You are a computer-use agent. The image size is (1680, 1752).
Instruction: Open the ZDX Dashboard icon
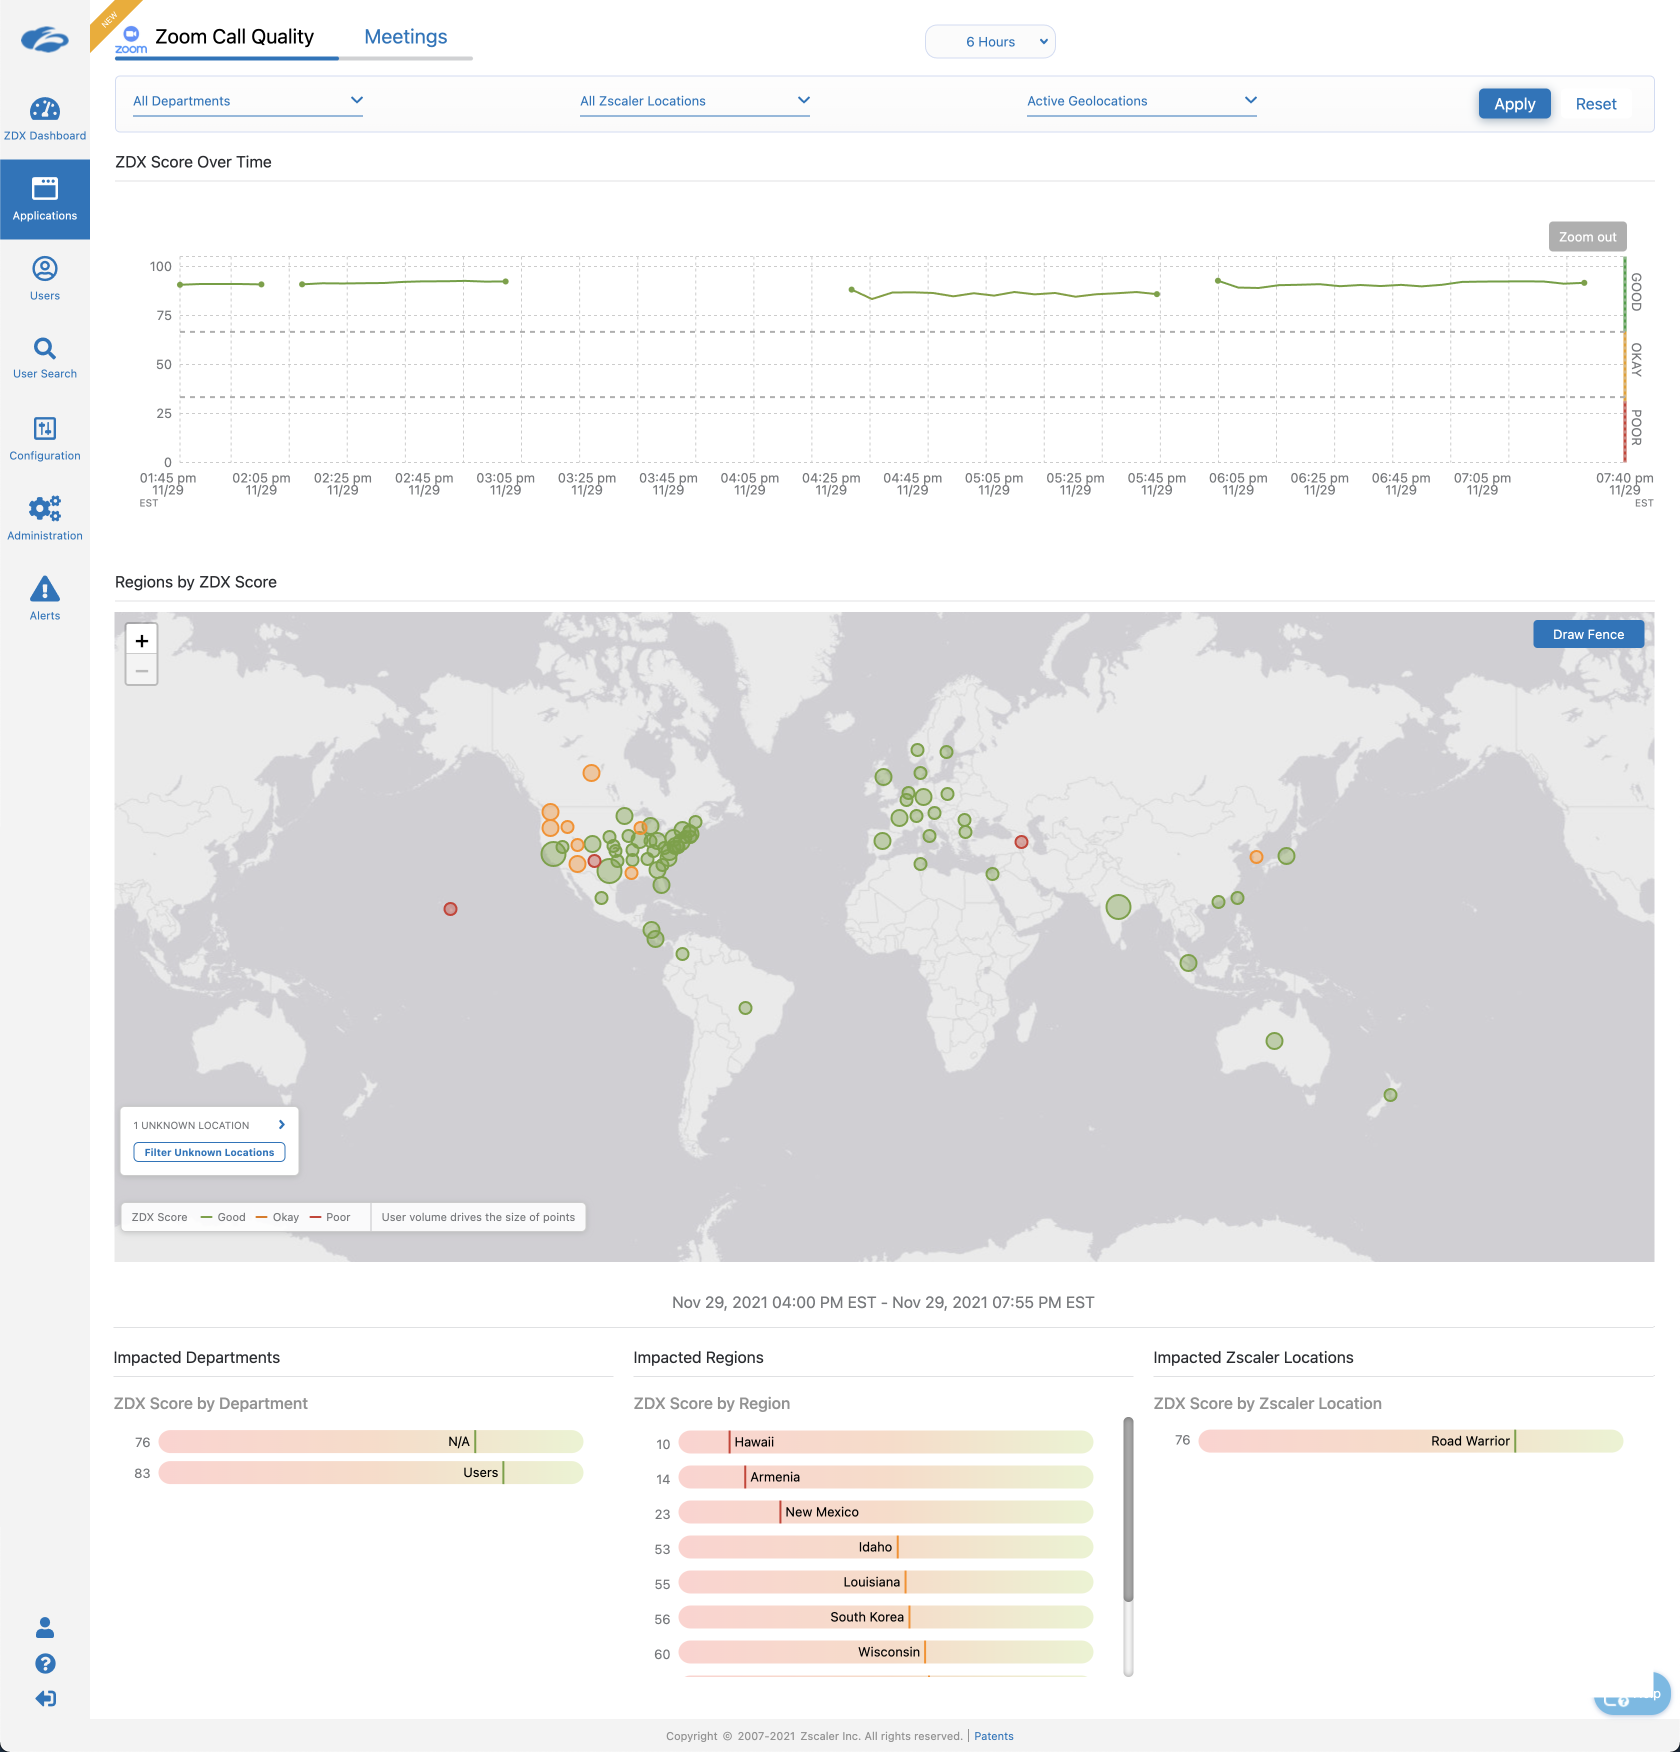[45, 109]
